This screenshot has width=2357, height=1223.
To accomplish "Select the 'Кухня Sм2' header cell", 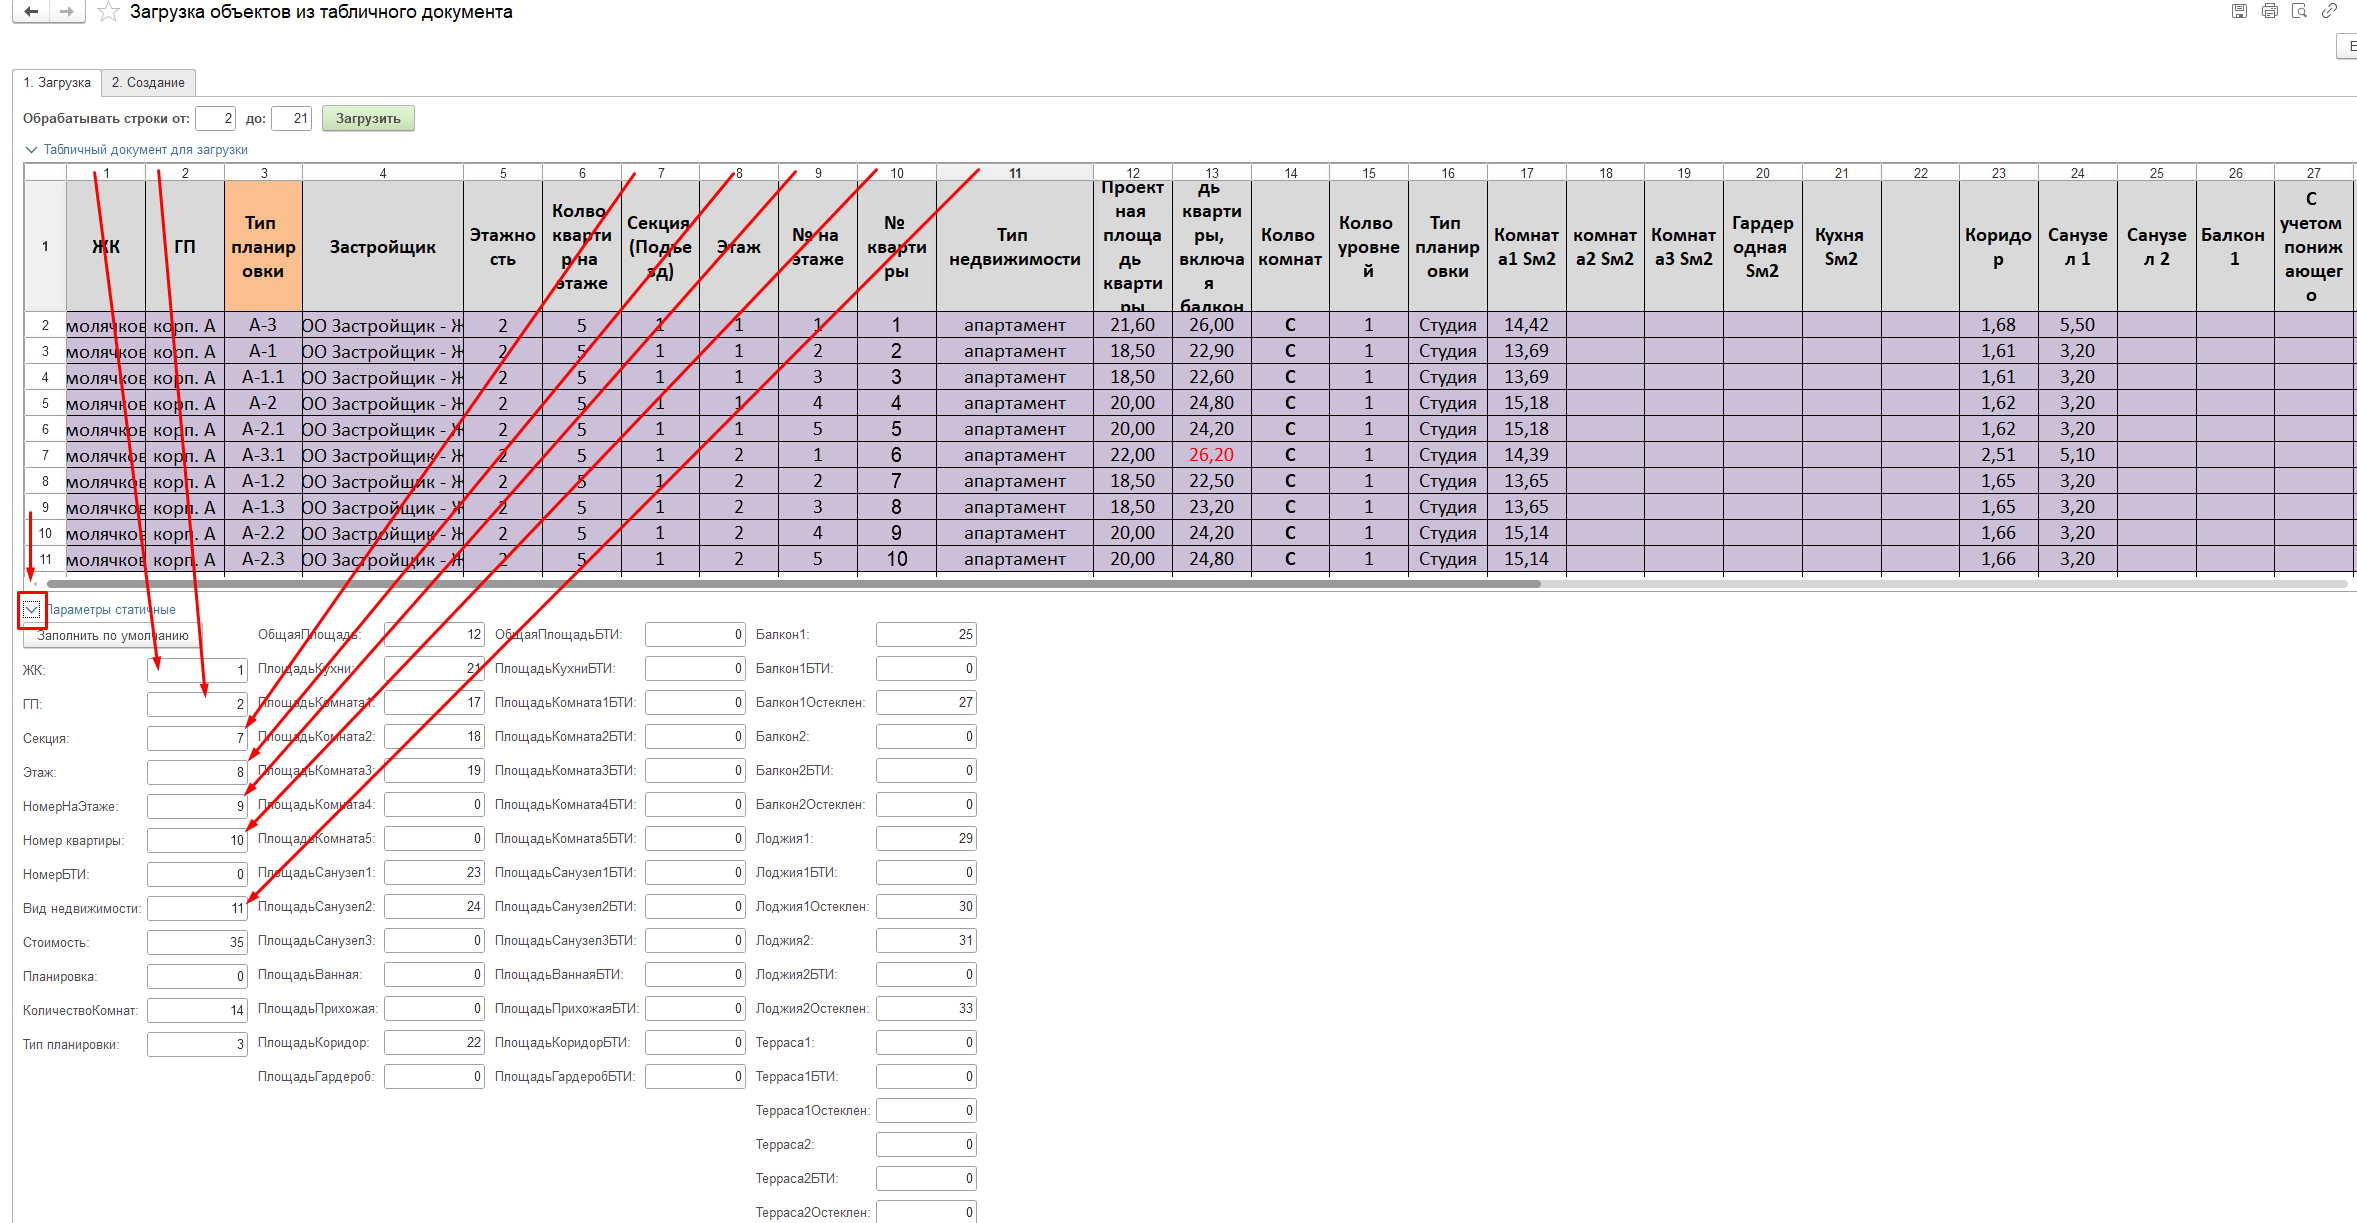I will [1841, 246].
